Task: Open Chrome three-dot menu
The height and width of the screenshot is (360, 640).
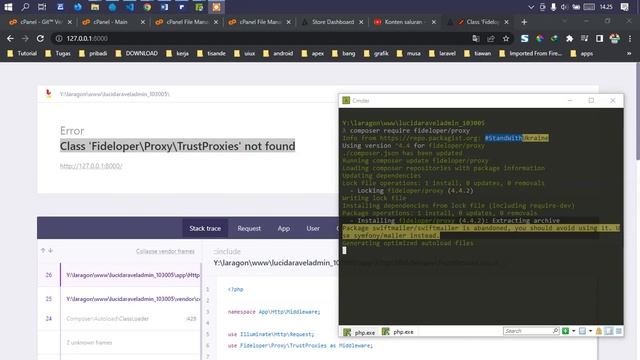Action: [630, 38]
